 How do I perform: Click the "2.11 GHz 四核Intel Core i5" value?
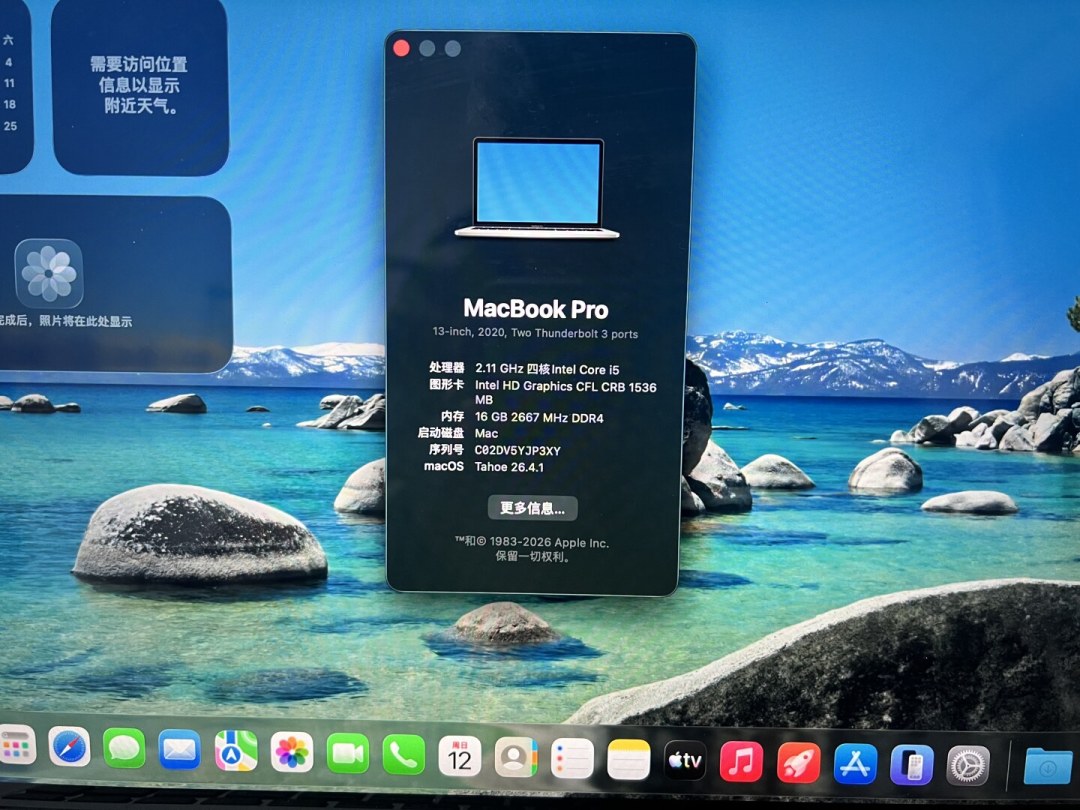pos(547,369)
